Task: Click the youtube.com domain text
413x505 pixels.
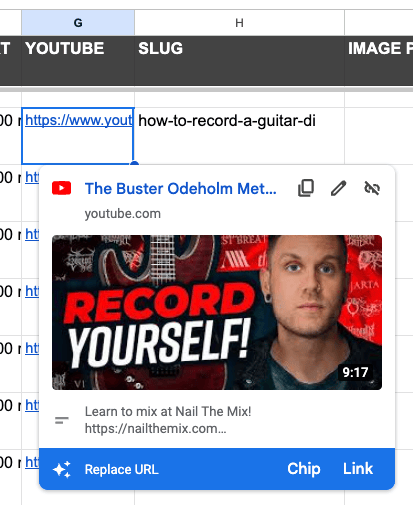Action: [123, 214]
